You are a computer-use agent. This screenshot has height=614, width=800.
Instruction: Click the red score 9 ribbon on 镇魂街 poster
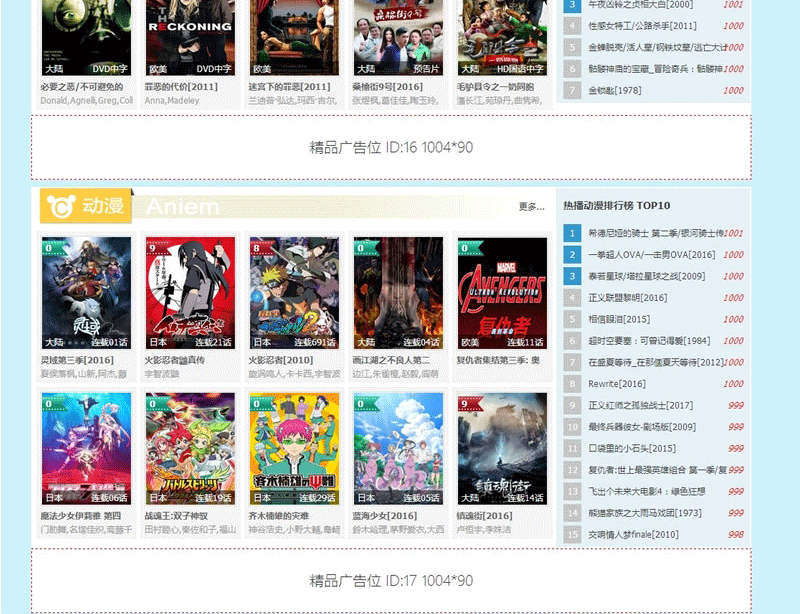tap(469, 403)
